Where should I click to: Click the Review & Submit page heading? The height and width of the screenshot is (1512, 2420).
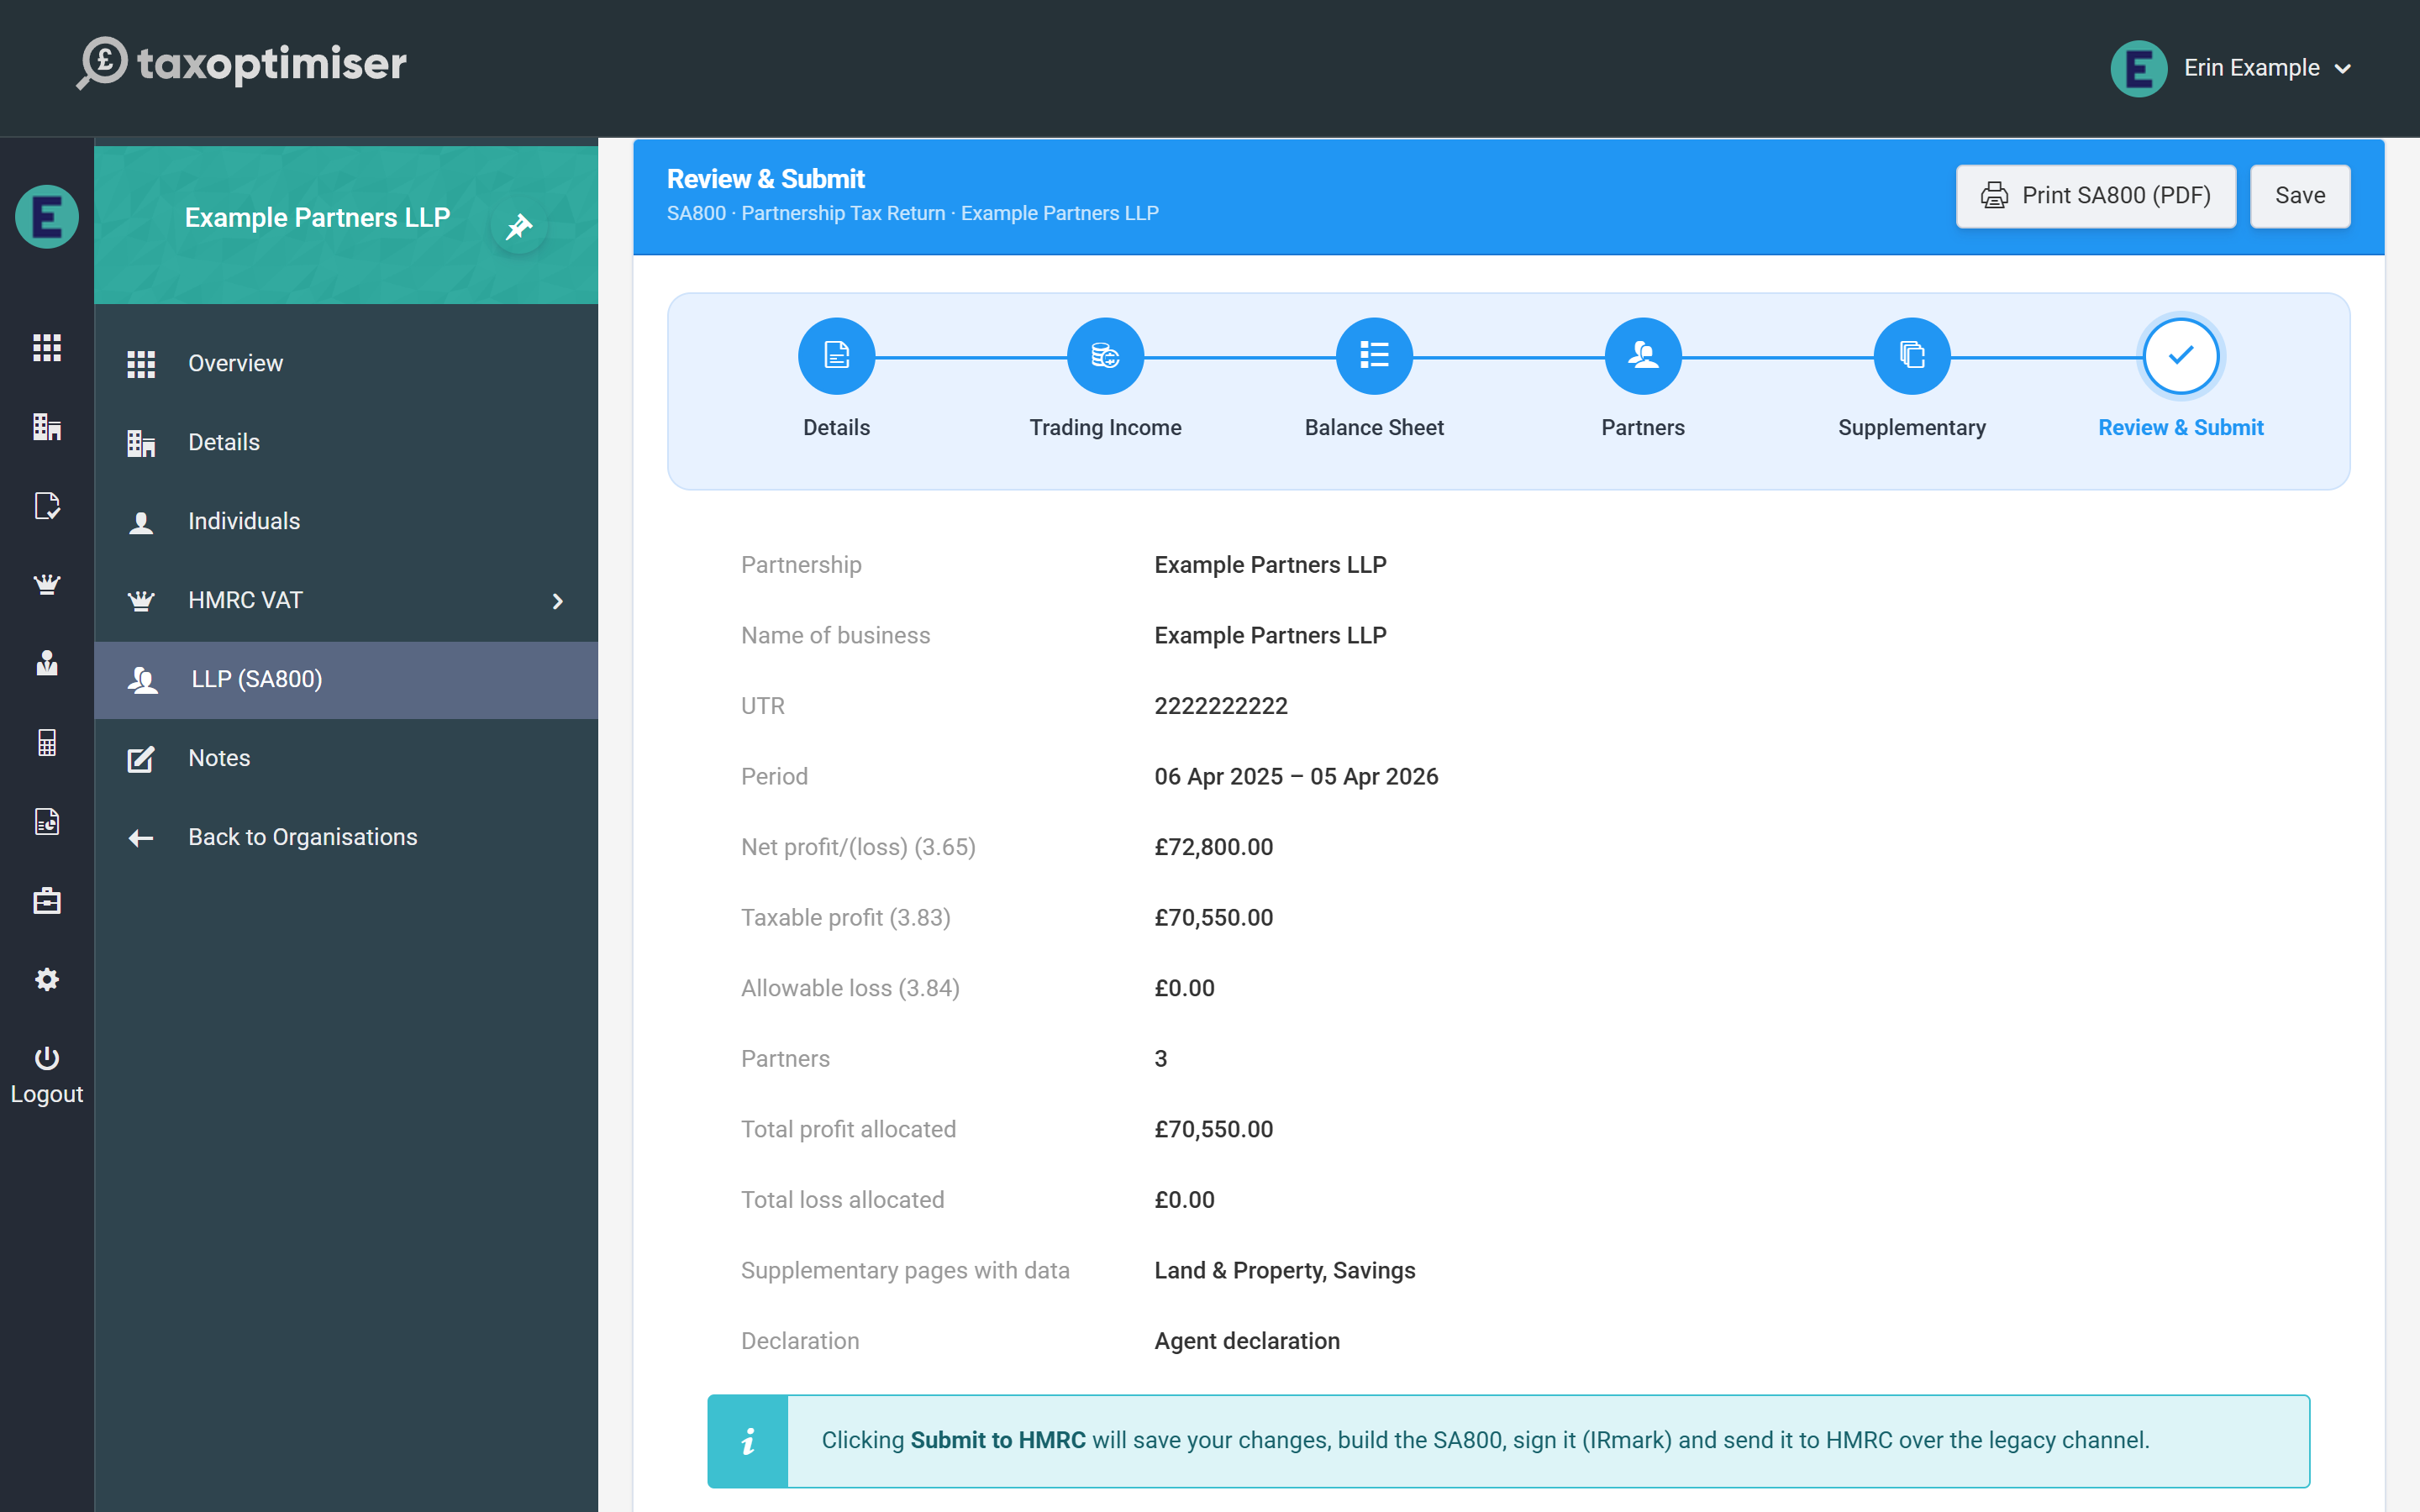click(x=765, y=179)
